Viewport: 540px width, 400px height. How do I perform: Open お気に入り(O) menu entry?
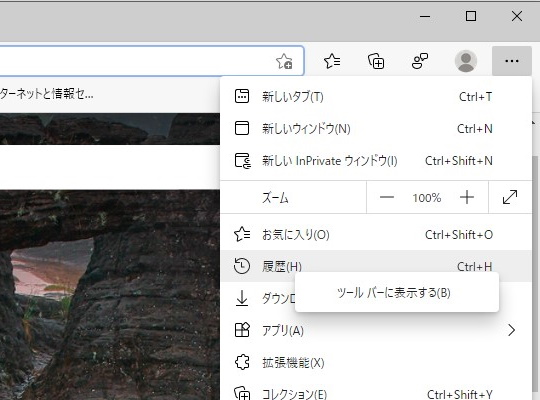(x=376, y=235)
